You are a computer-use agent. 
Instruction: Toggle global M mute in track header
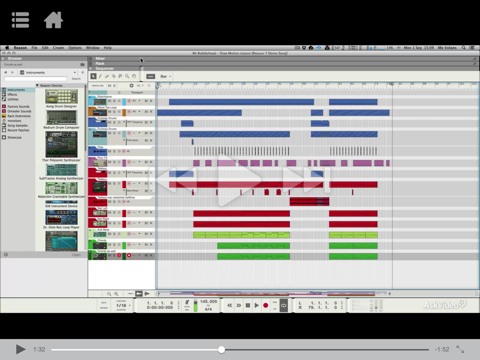[x=109, y=86]
